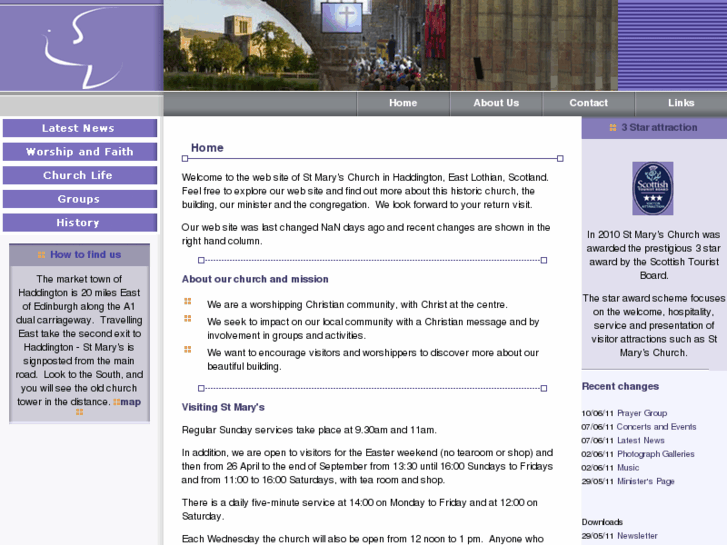Screen dimensions: 727x545
Task: Open the Contact page
Action: pyautogui.click(x=588, y=103)
